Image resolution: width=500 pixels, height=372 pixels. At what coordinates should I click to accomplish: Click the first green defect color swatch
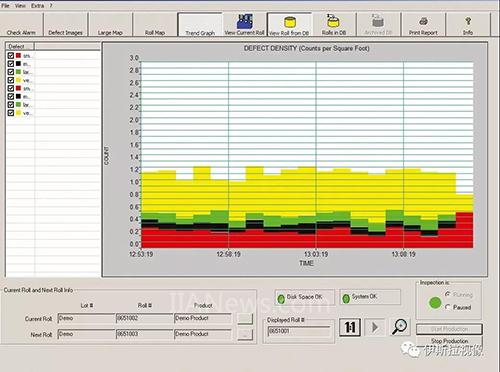[18, 72]
